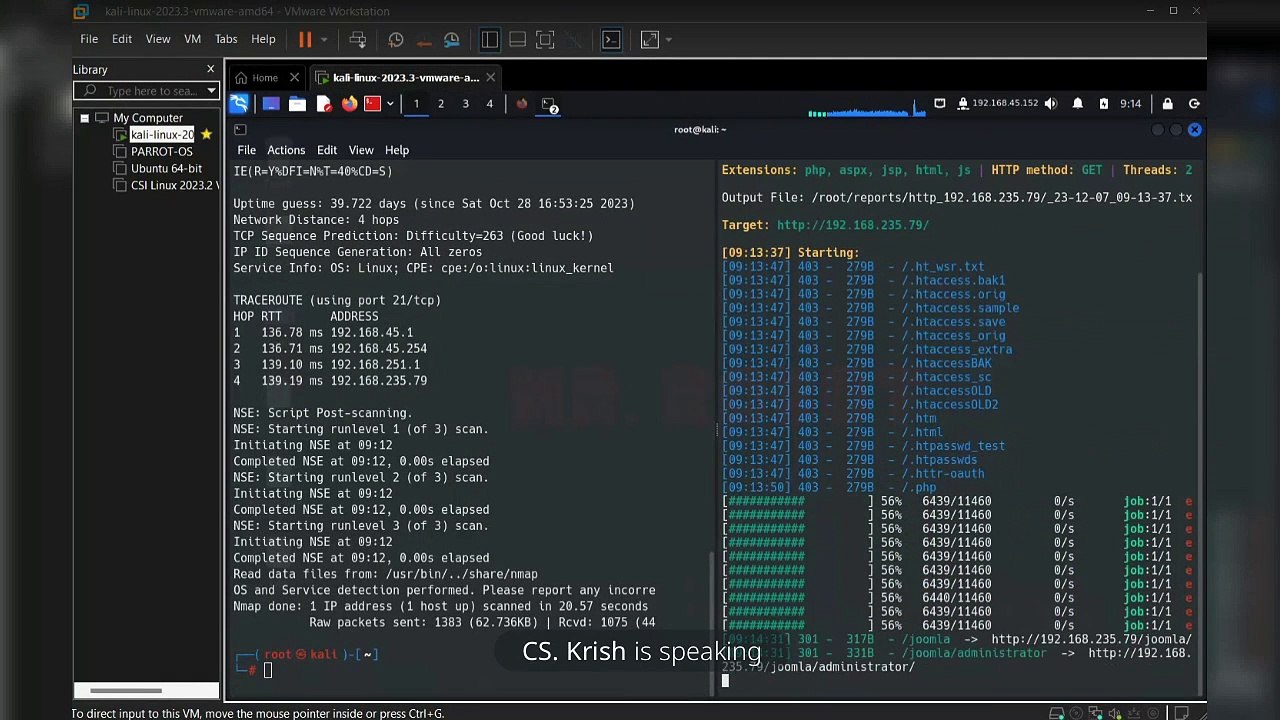Screen dimensions: 1280x720
Task: Switch to workspace 3
Action: 465,104
